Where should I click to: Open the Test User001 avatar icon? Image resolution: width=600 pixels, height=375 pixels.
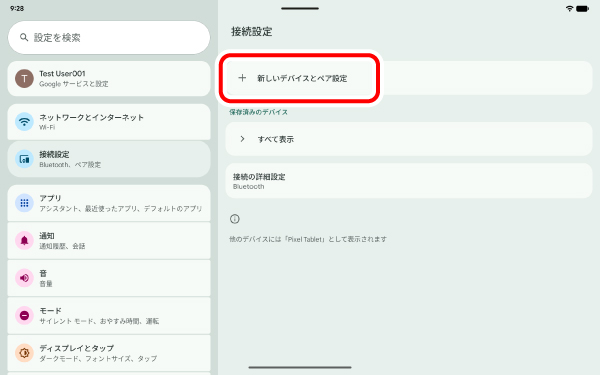[x=24, y=78]
